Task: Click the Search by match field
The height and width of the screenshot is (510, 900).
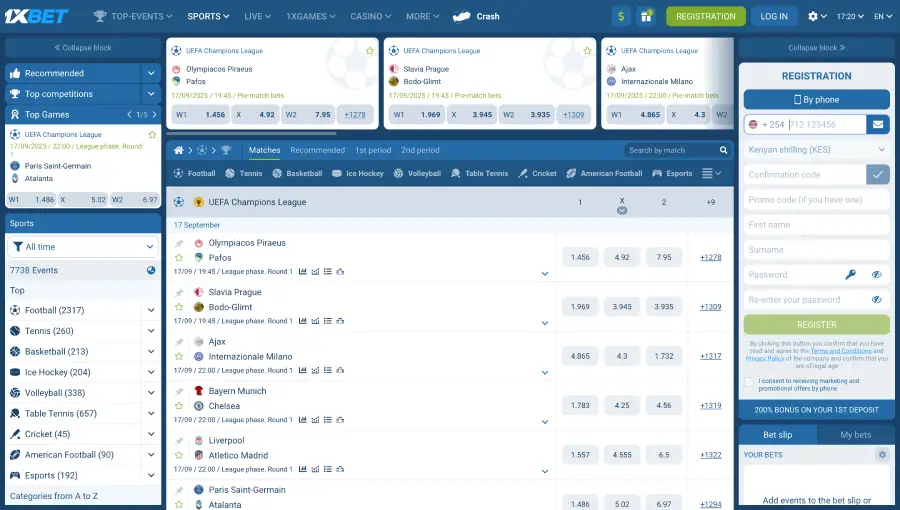Action: point(670,150)
